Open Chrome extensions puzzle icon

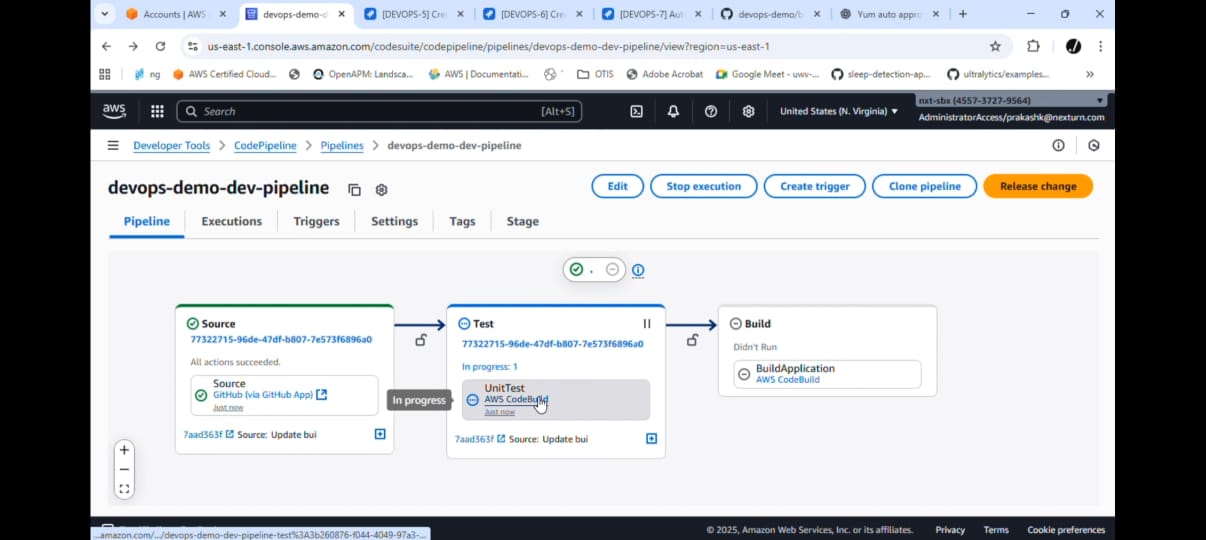point(1033,46)
